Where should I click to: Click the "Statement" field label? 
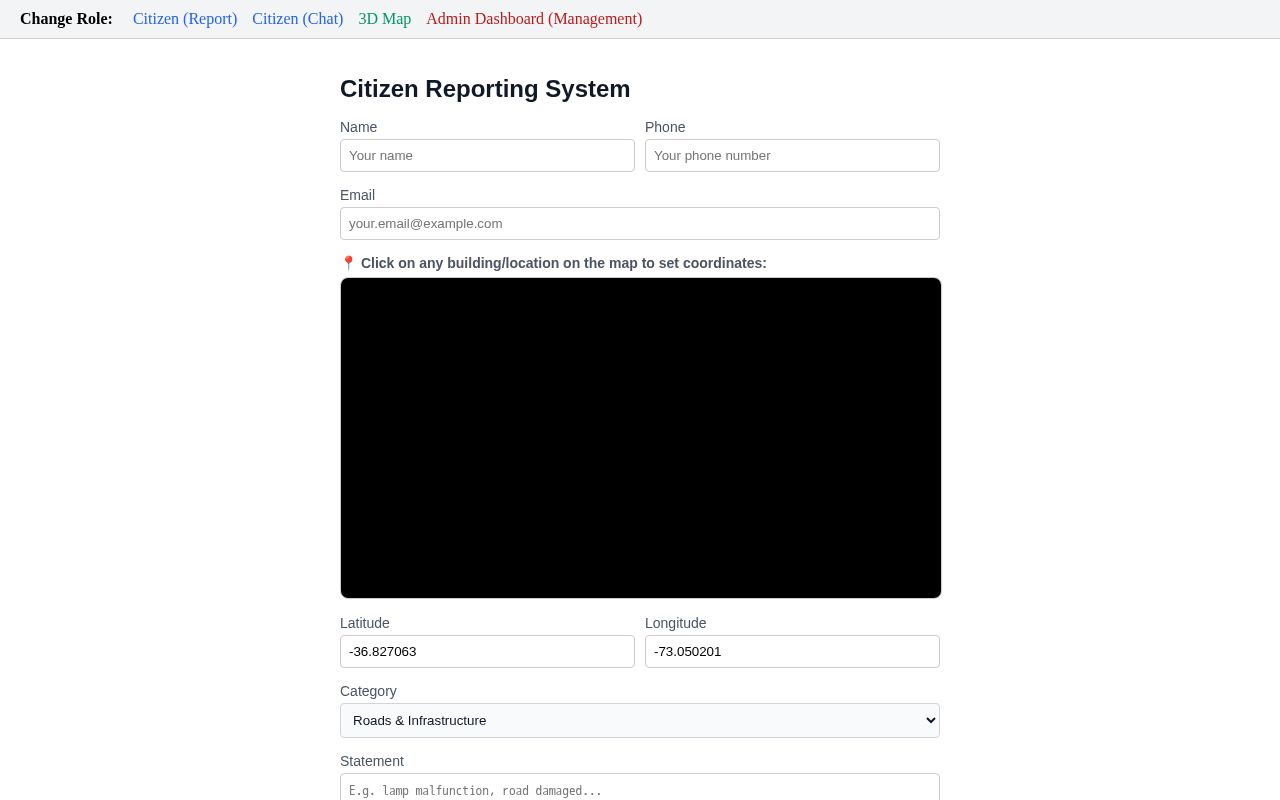click(372, 761)
